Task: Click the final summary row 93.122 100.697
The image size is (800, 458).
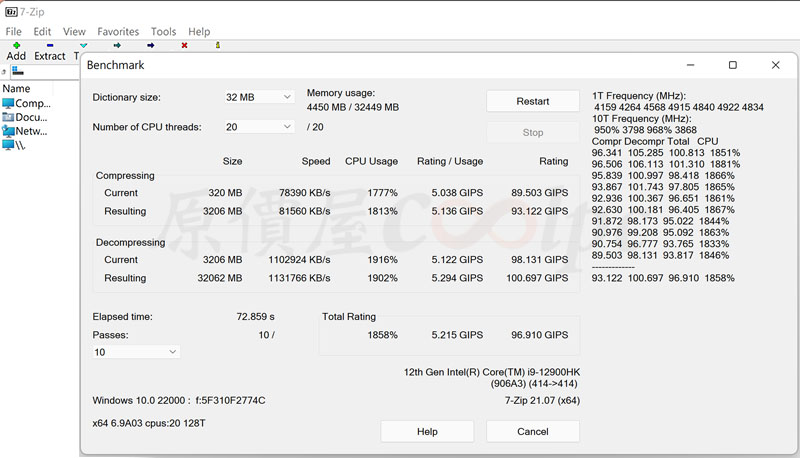Action: (x=663, y=278)
